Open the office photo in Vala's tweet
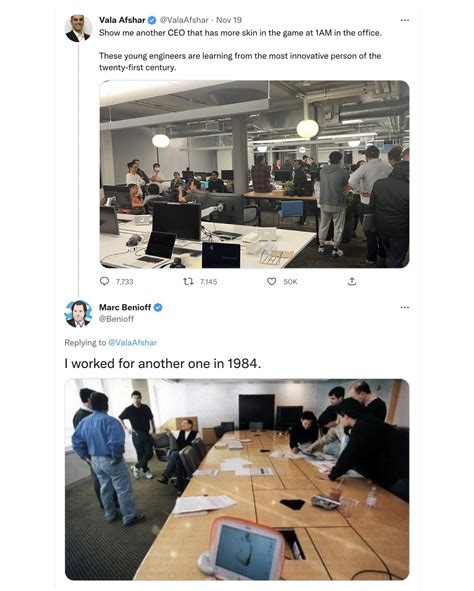Screen dimensions: 474x591 pyautogui.click(x=254, y=174)
